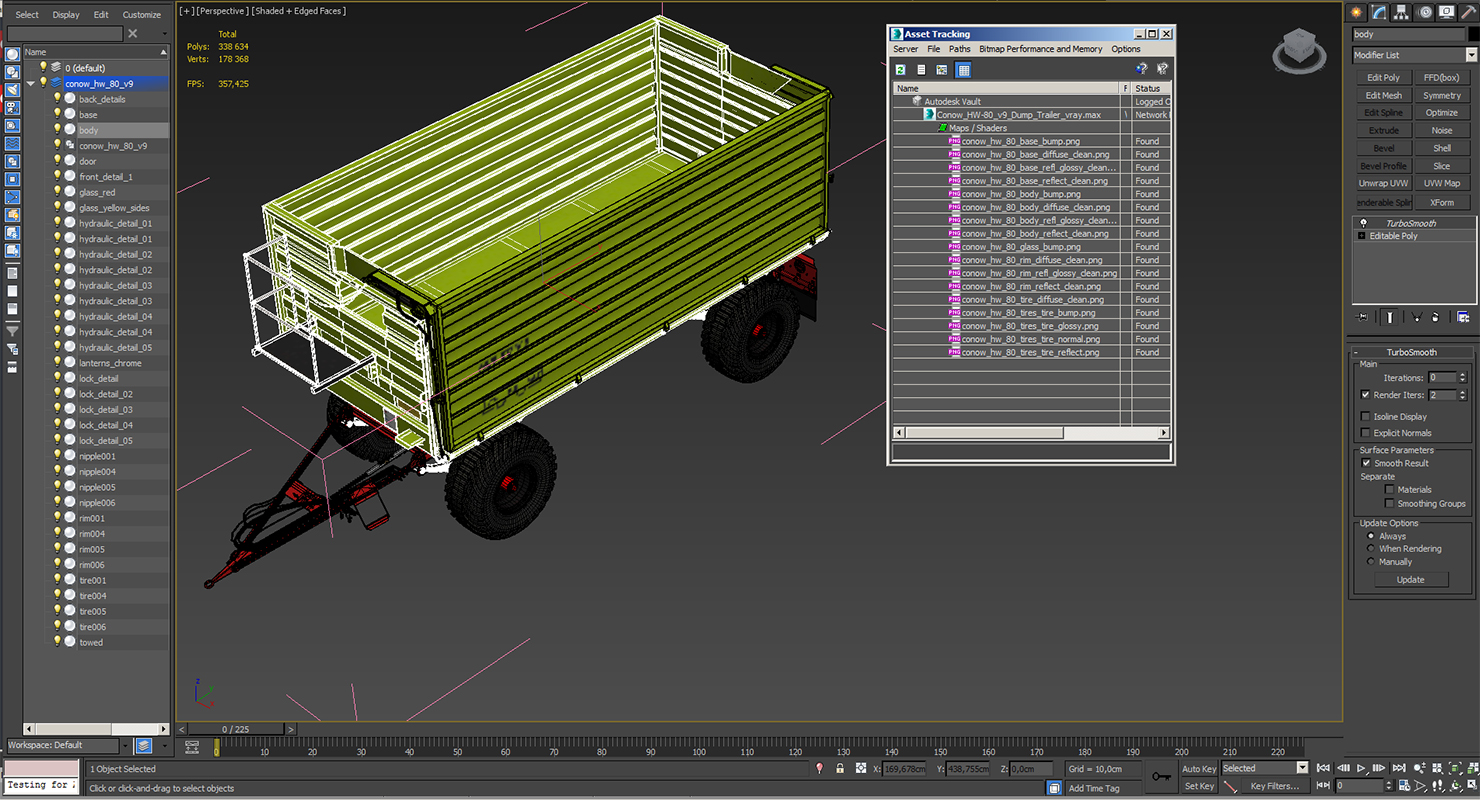Enable Separate by Smoothing Groups checkbox

point(1389,503)
